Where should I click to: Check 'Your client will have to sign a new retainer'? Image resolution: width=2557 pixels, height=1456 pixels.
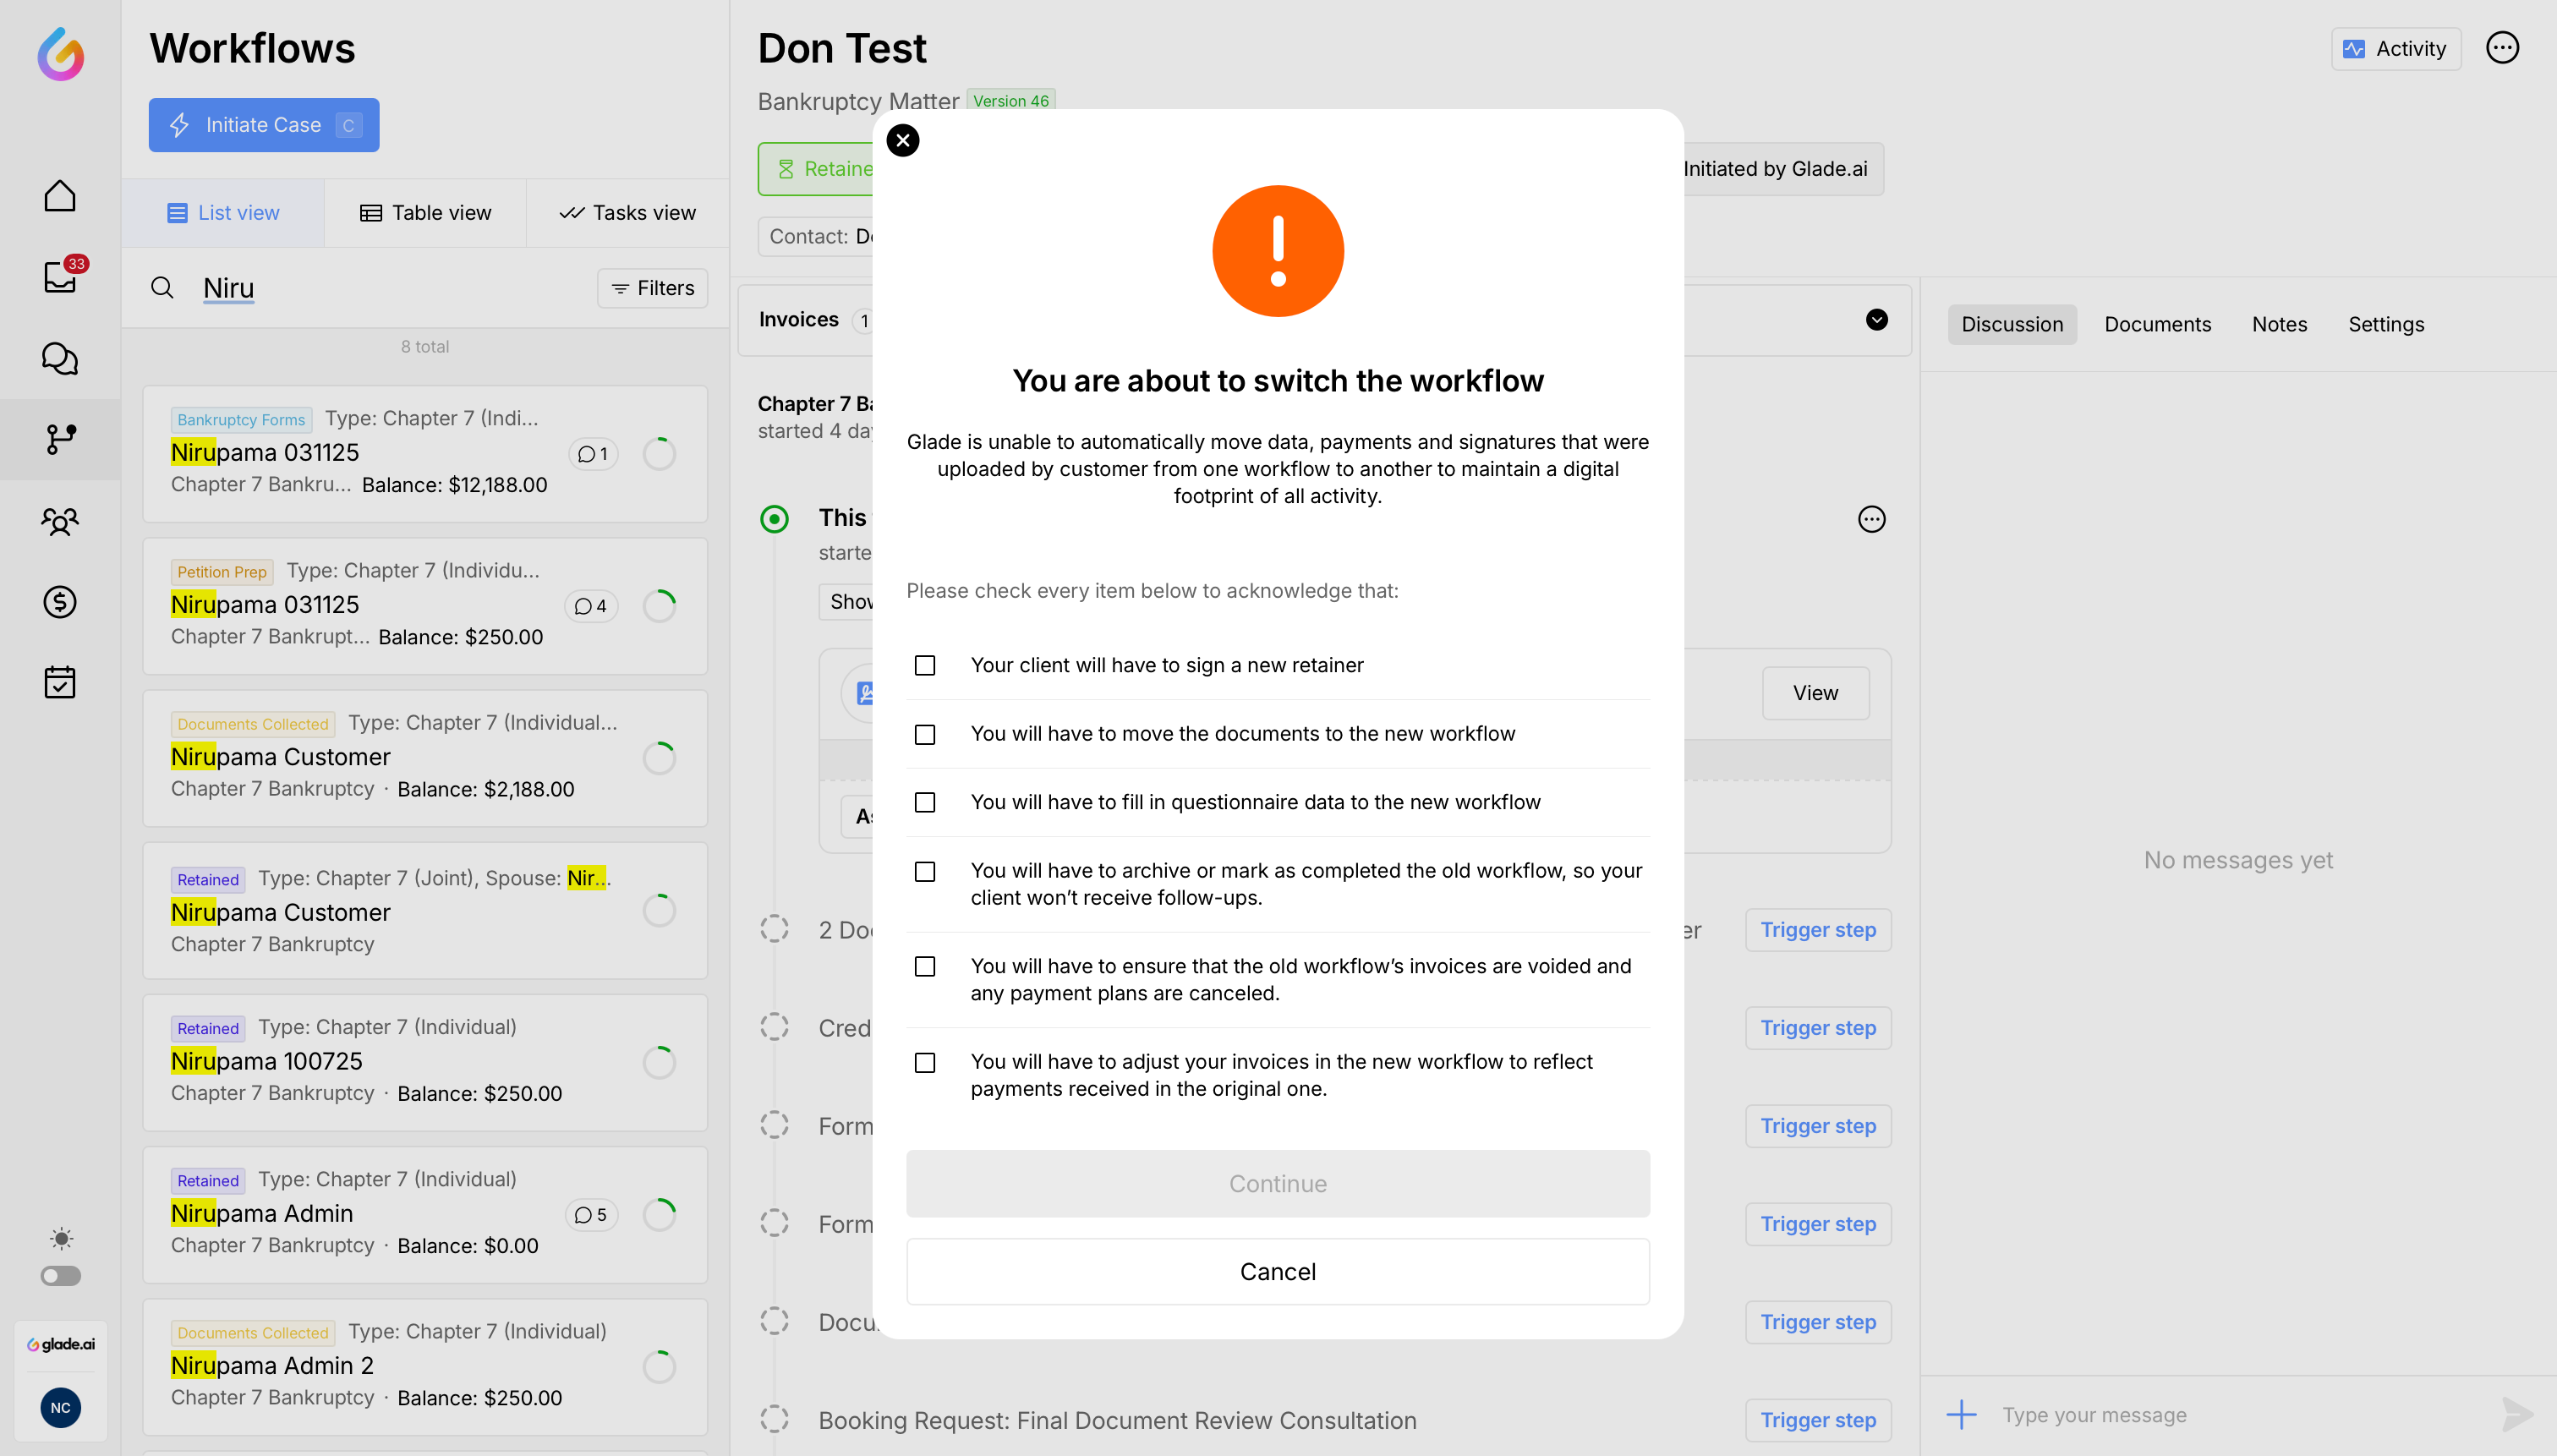[925, 666]
